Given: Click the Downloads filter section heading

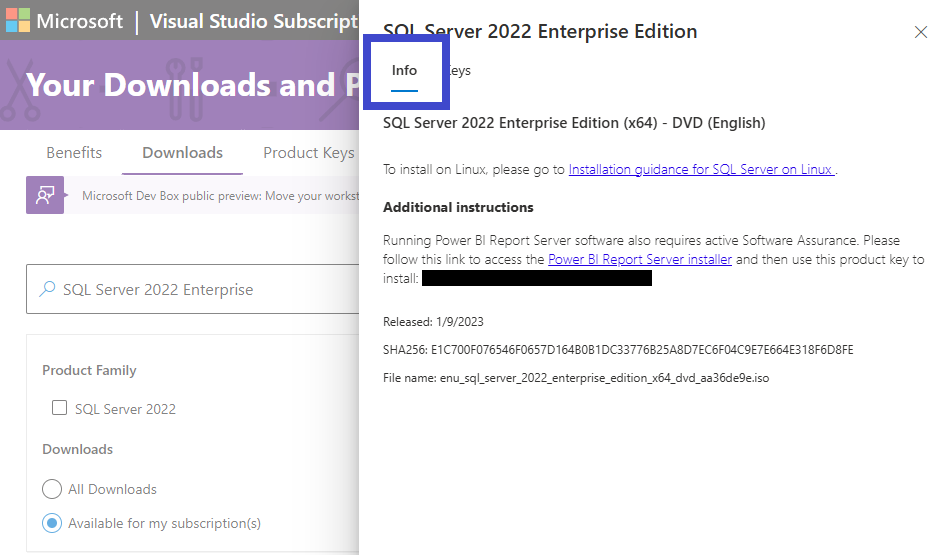Looking at the screenshot, I should (77, 449).
